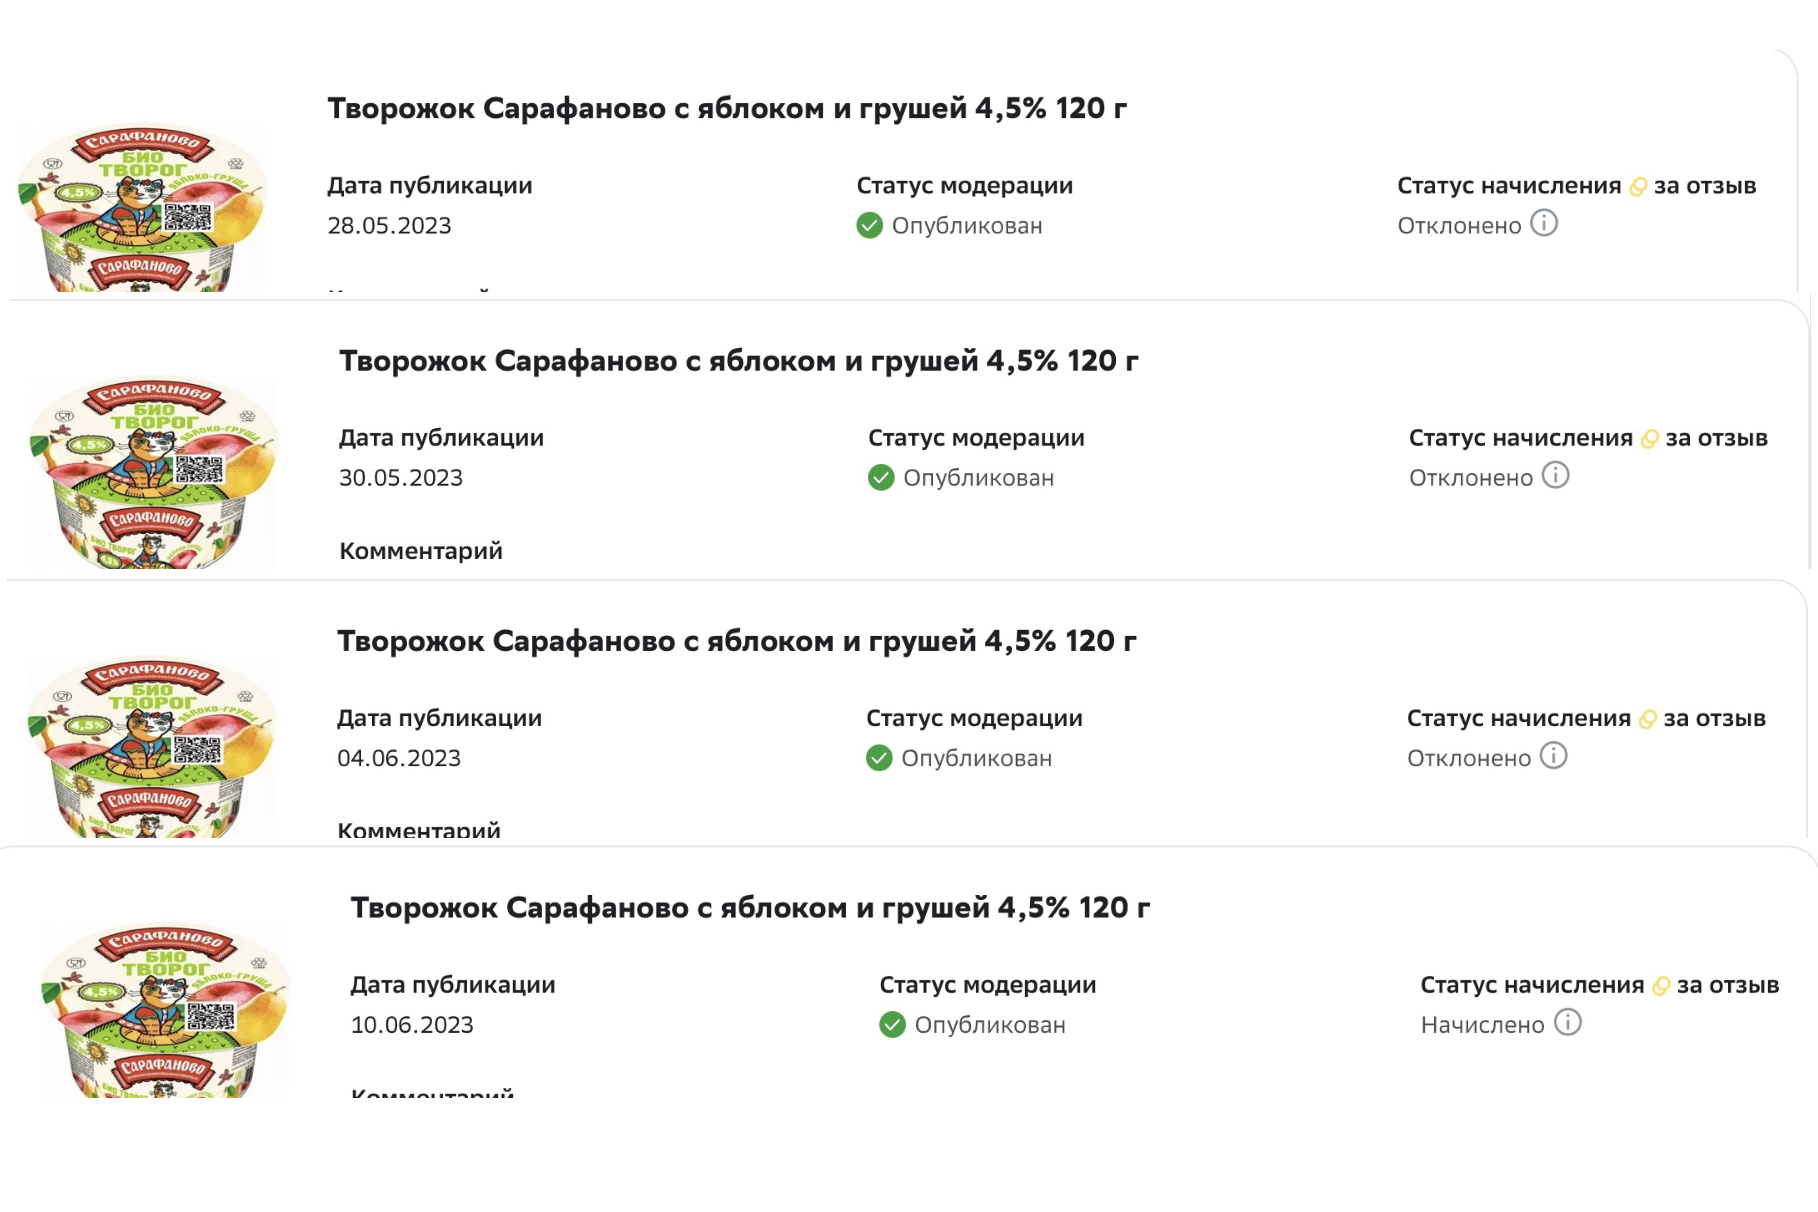Open product title link in 30.05.2023 review
This screenshot has height=1212, width=1818.
739,361
